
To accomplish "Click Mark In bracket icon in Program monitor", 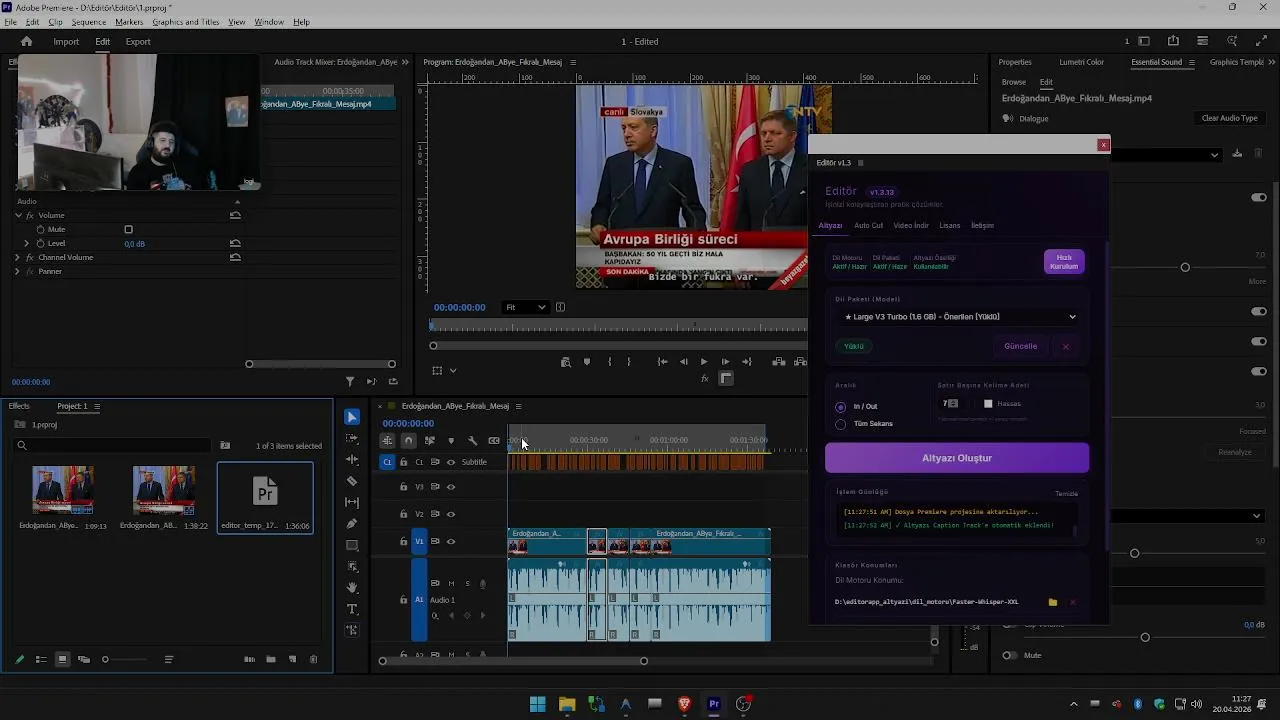I will [x=609, y=362].
